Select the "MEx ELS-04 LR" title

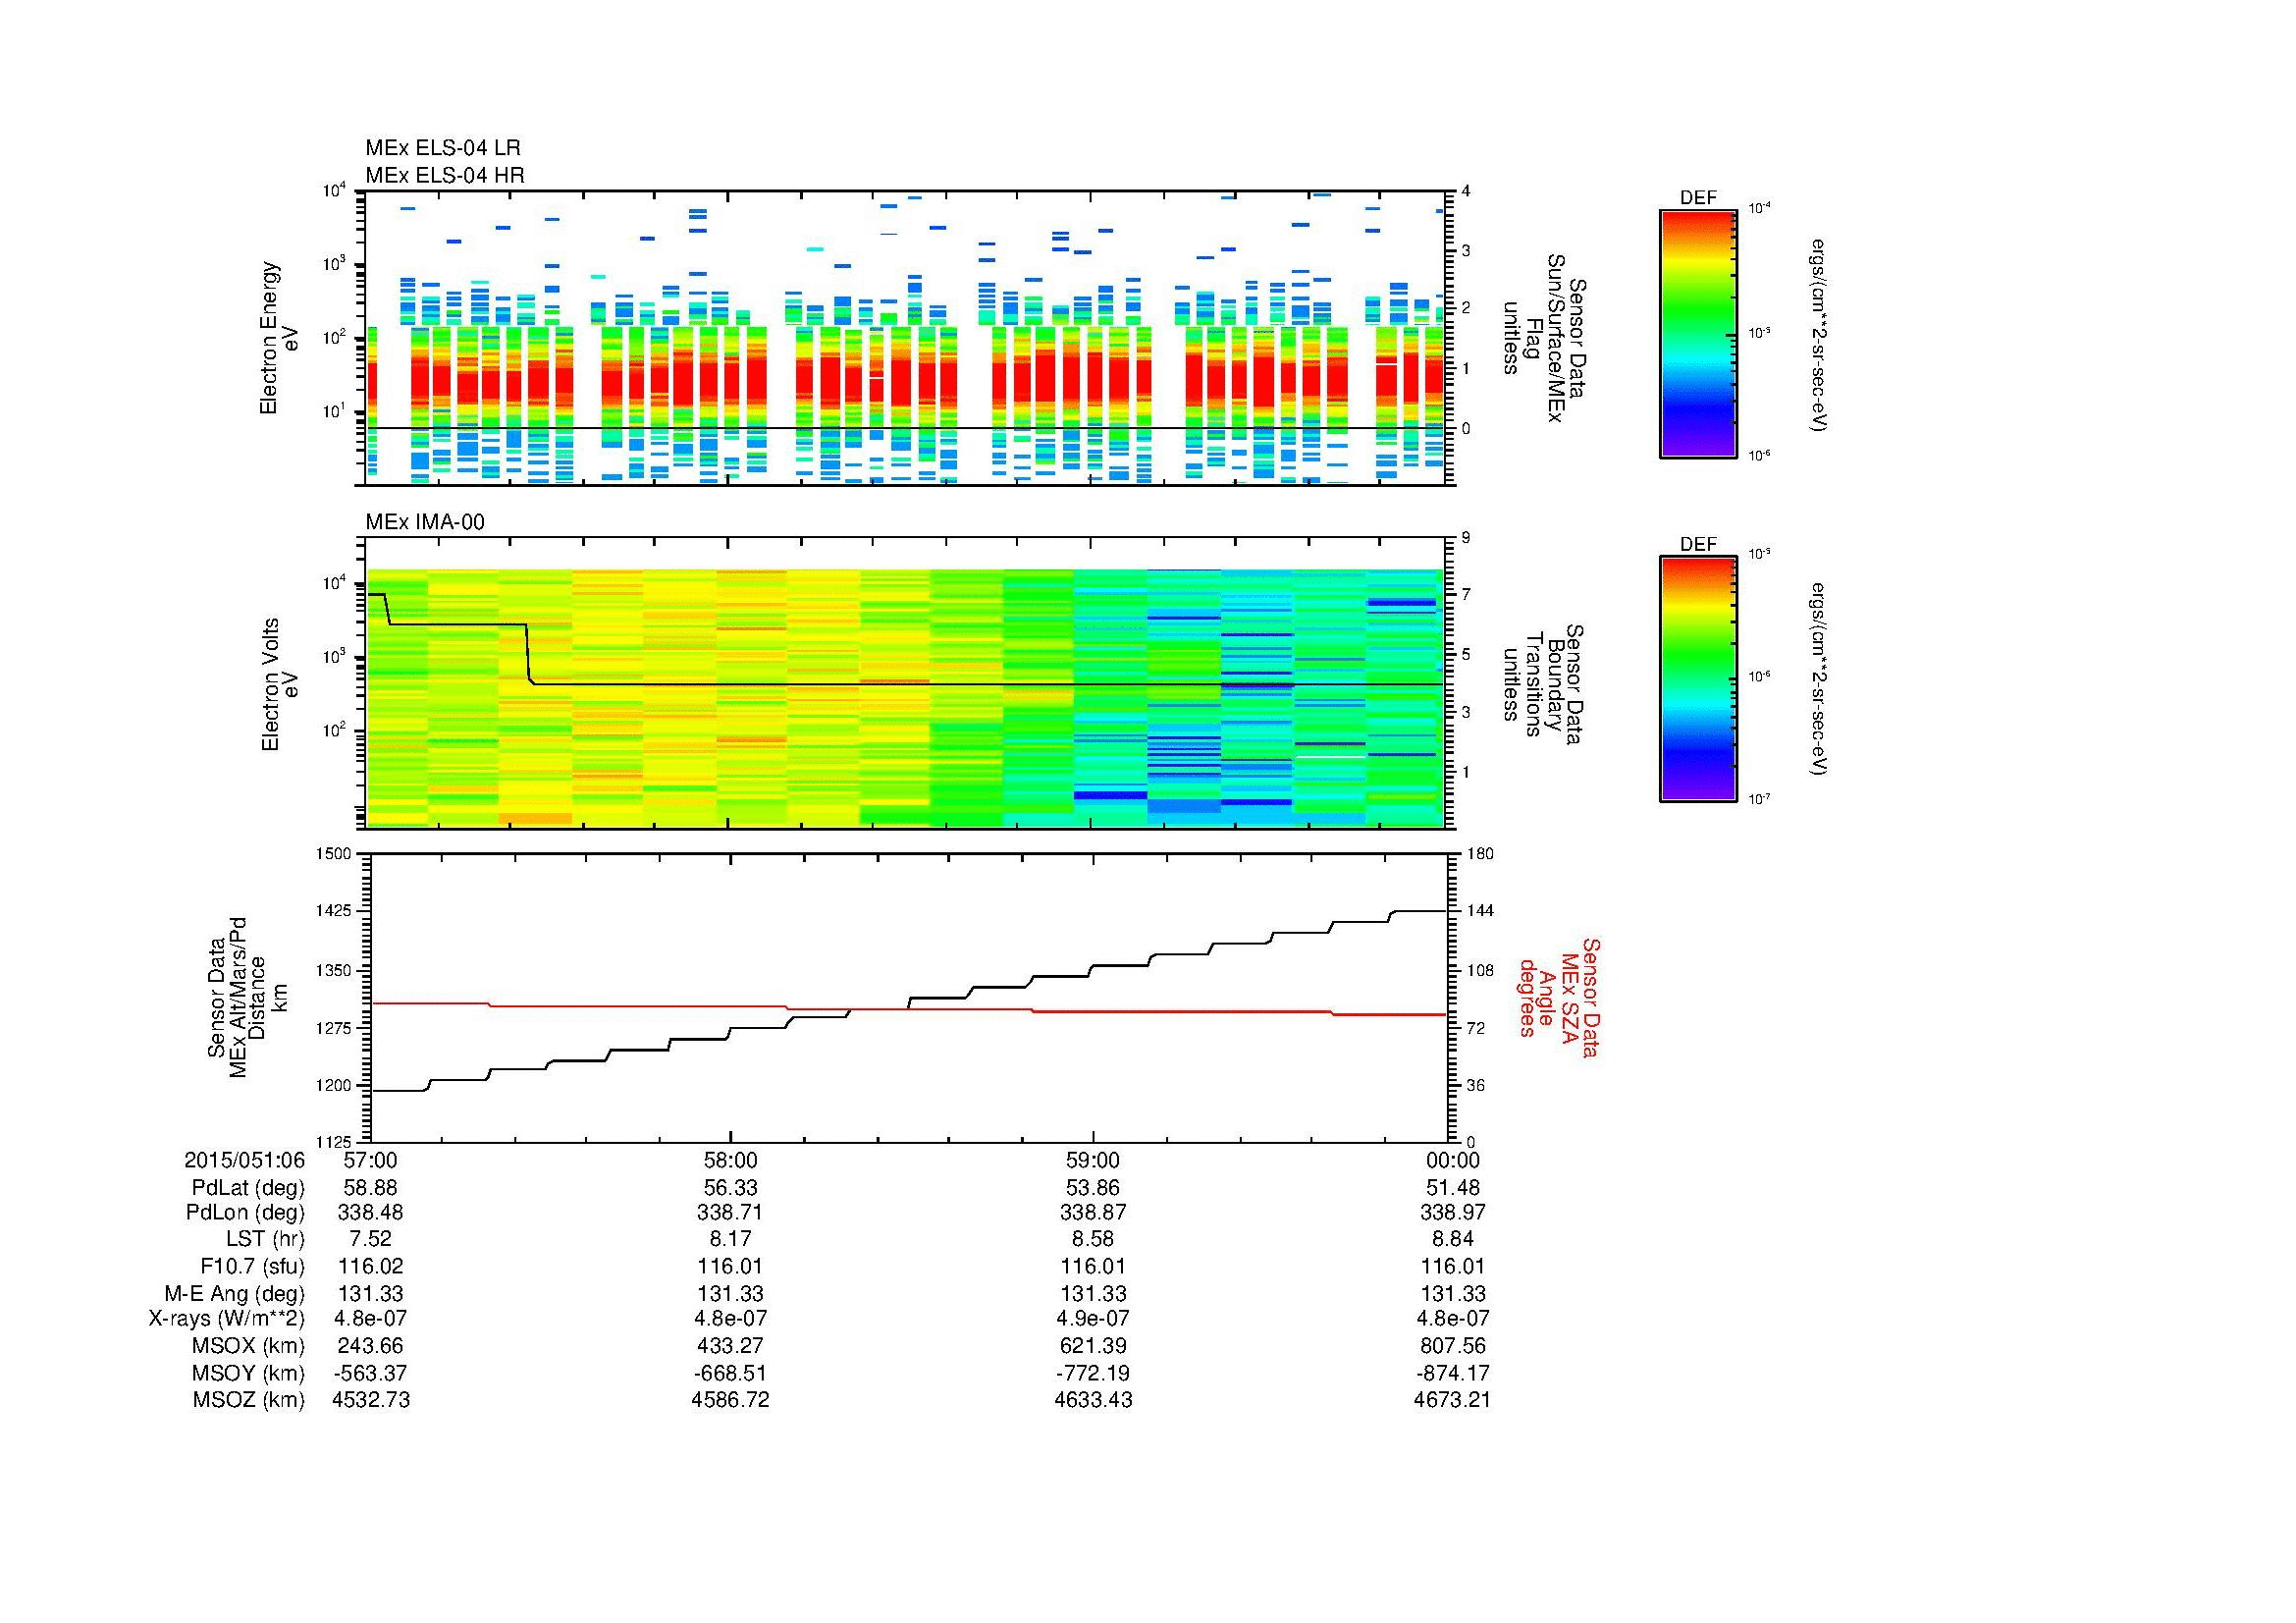tap(443, 148)
